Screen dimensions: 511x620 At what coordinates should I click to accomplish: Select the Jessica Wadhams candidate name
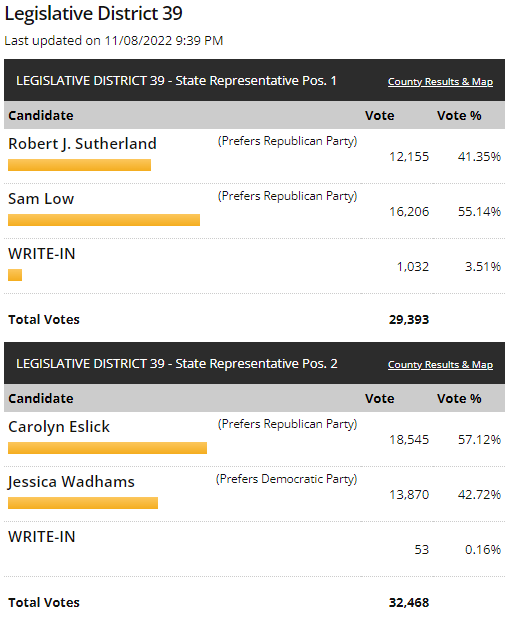coord(71,482)
